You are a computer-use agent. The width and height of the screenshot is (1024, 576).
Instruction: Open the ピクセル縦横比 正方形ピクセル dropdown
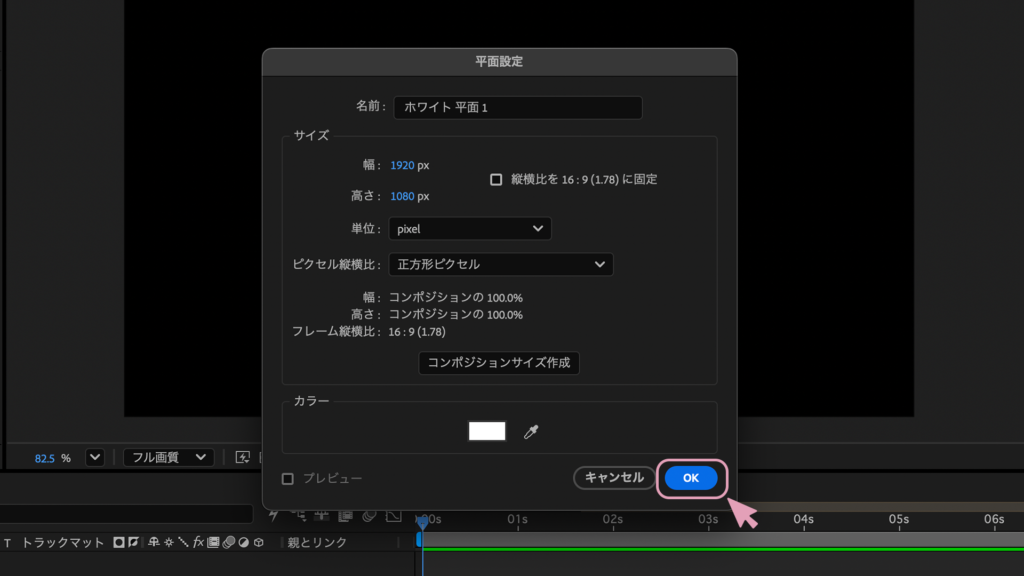(x=501, y=264)
